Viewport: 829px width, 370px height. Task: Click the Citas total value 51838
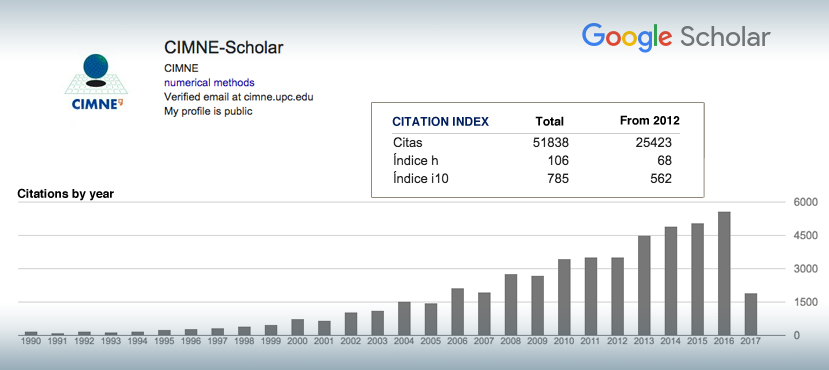(551, 142)
